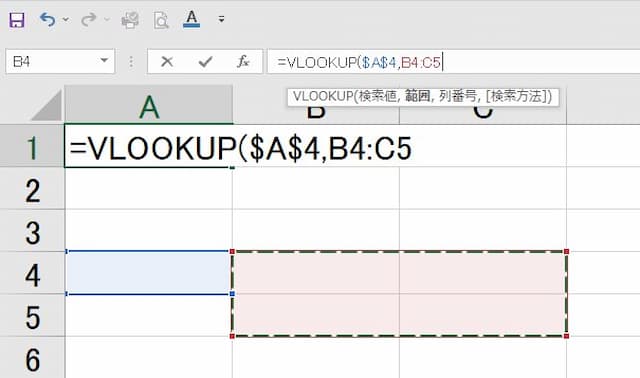Click empty cell C2
The height and width of the screenshot is (378, 640).
(x=483, y=188)
